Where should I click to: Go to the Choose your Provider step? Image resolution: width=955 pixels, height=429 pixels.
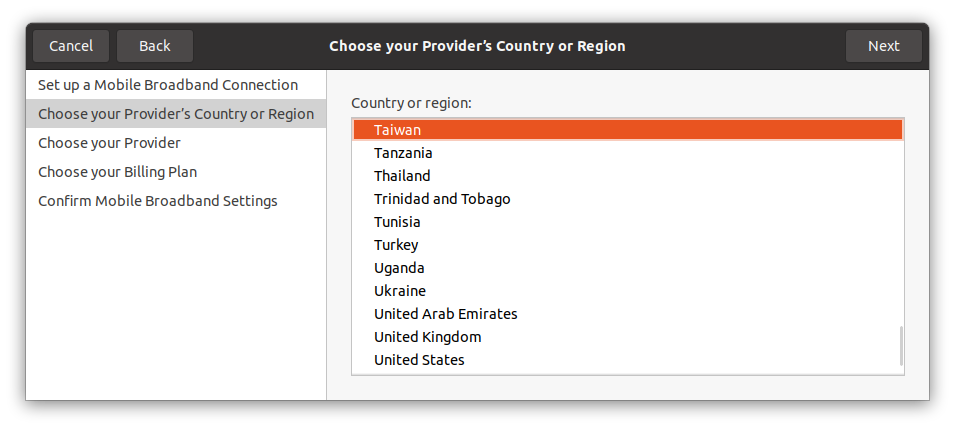tap(109, 143)
